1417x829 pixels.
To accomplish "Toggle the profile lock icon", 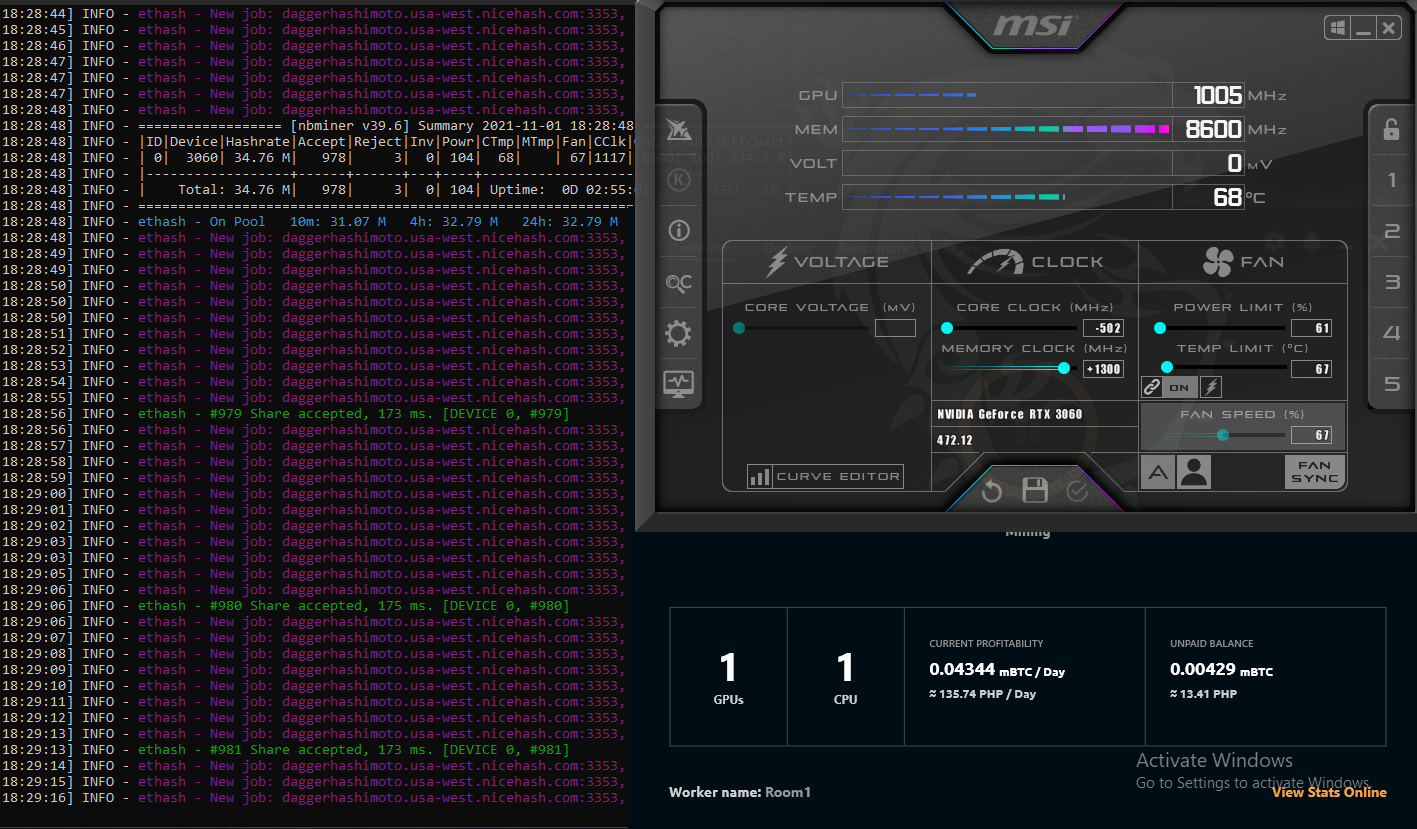I will pyautogui.click(x=1391, y=128).
